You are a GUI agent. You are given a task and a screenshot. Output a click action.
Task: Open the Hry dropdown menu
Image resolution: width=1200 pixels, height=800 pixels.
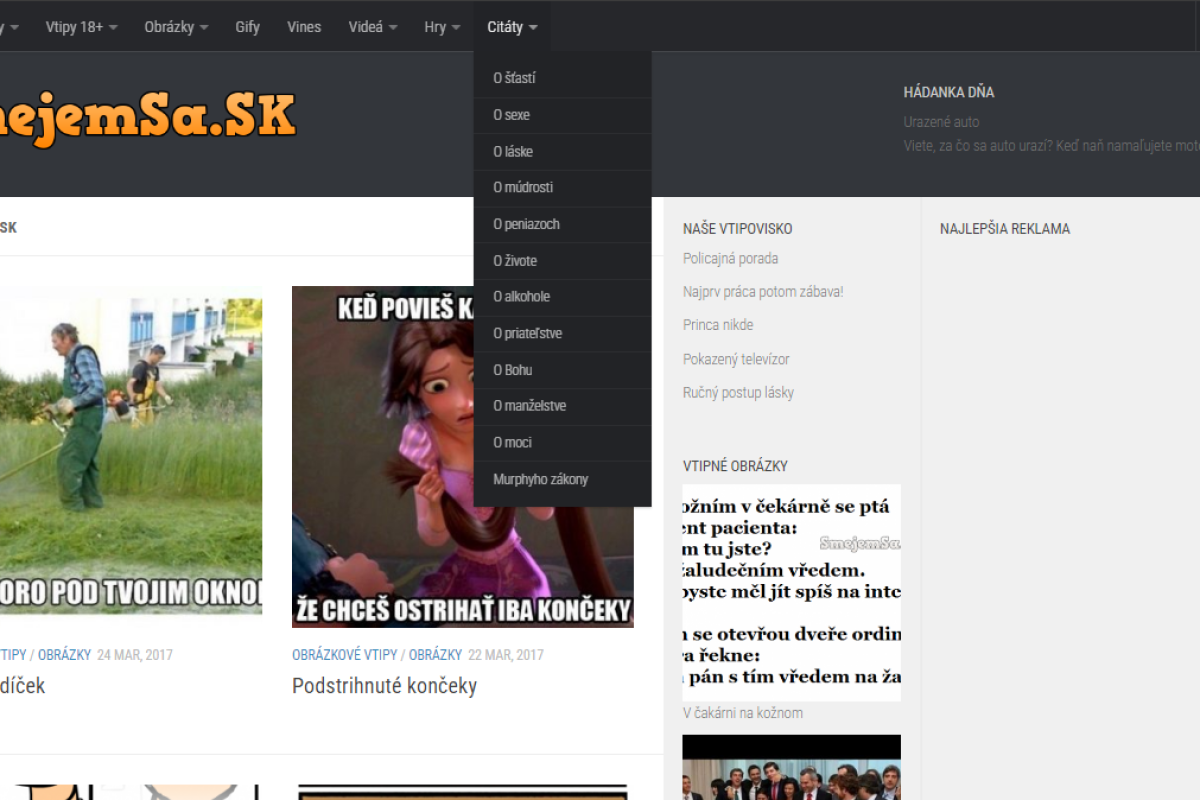point(442,27)
